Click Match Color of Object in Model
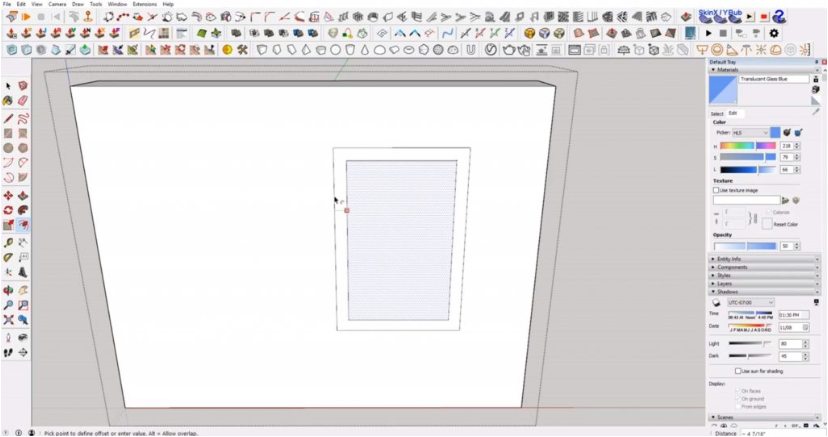Image resolution: width=828 pixels, height=437 pixels. (787, 132)
